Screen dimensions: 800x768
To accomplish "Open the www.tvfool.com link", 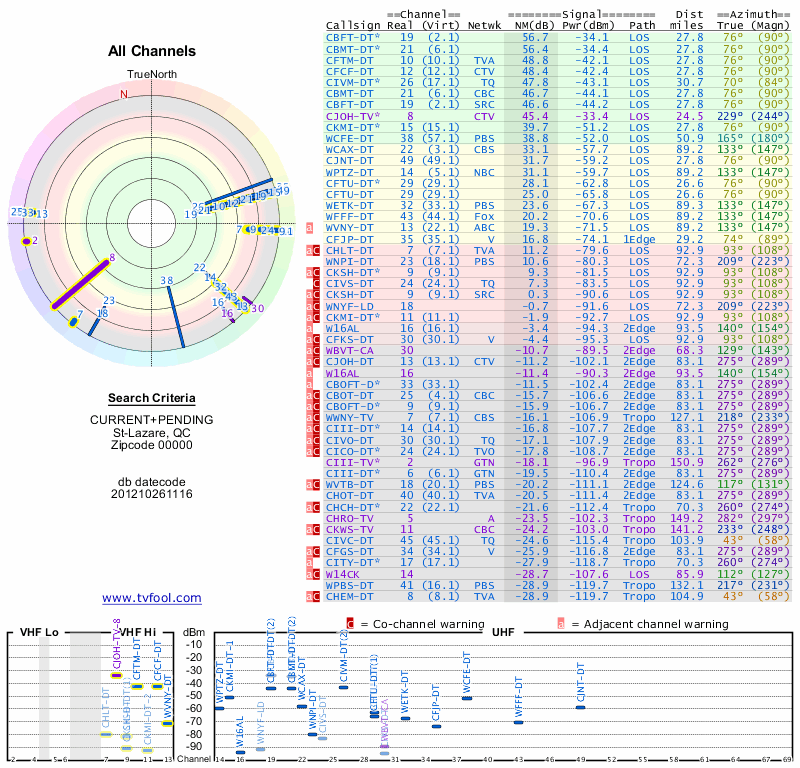I will [x=152, y=598].
